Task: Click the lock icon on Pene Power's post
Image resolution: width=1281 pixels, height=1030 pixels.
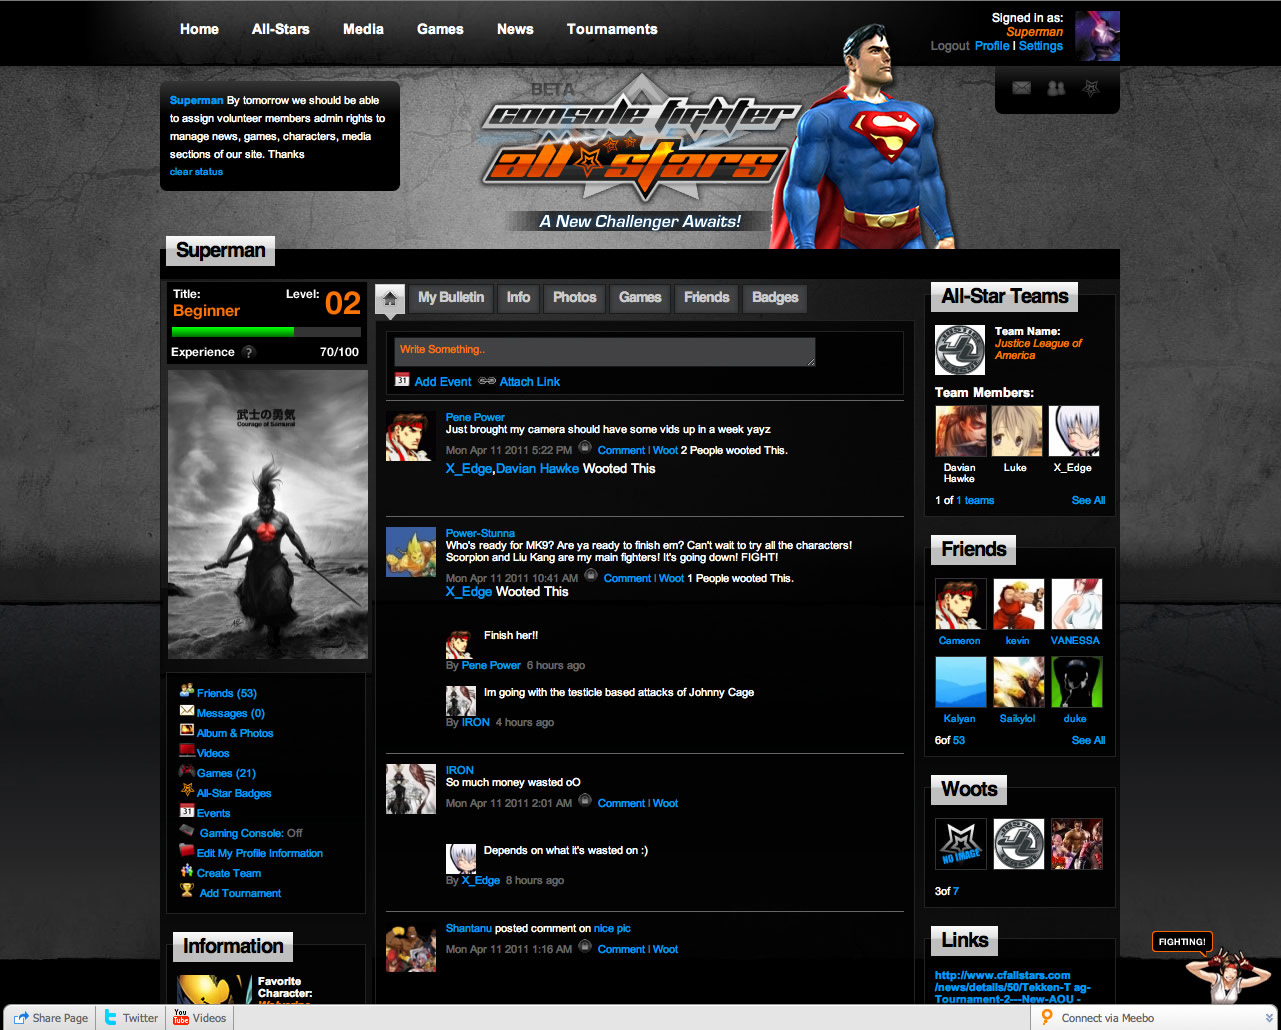Action: click(x=585, y=448)
